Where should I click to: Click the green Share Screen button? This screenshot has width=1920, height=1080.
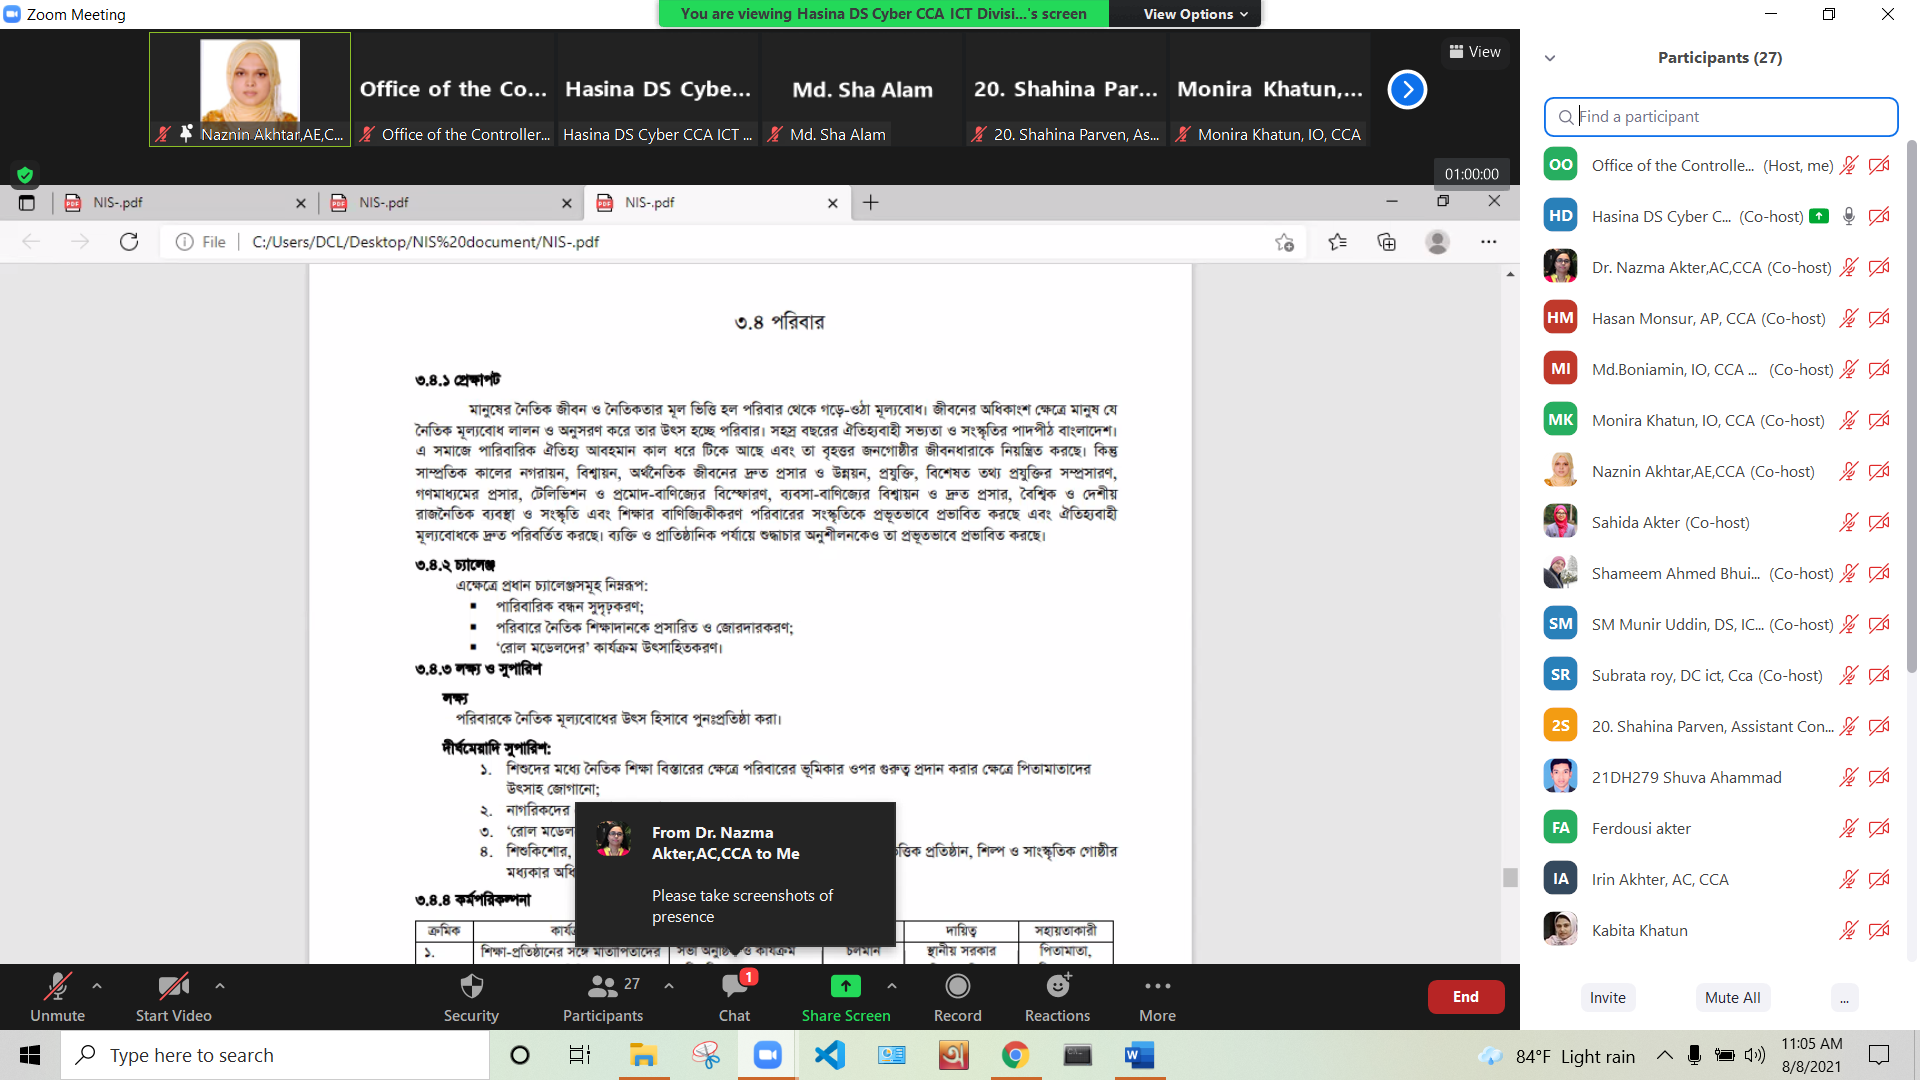click(x=846, y=997)
